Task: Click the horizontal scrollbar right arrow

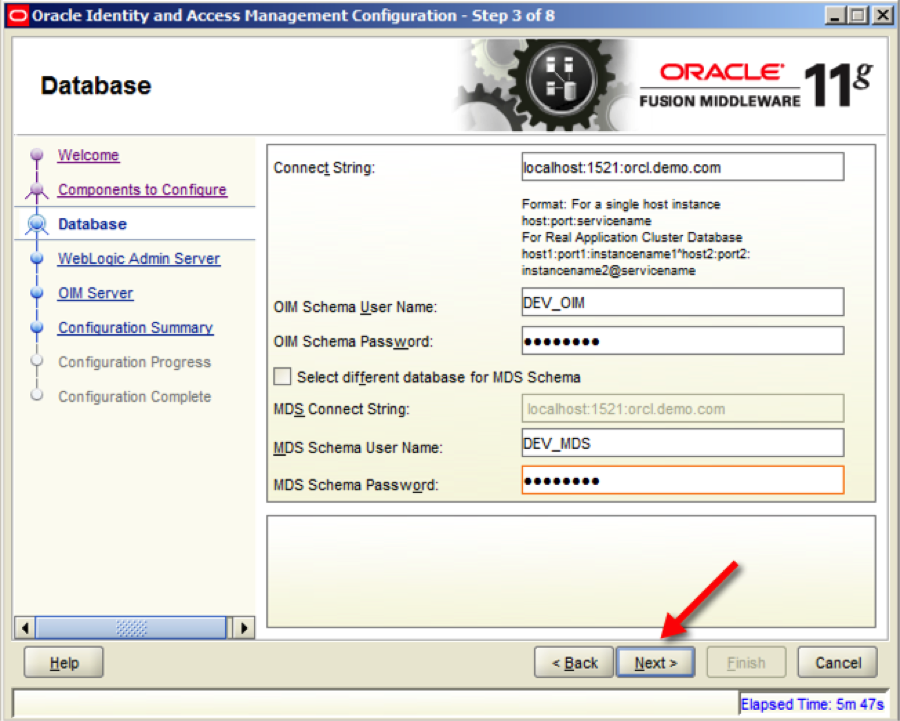Action: pos(244,627)
